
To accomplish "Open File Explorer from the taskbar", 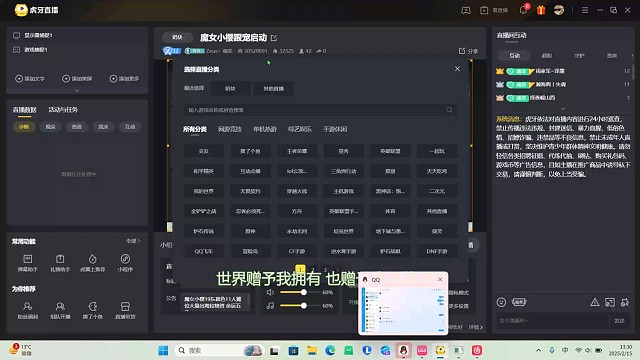I will (312, 350).
